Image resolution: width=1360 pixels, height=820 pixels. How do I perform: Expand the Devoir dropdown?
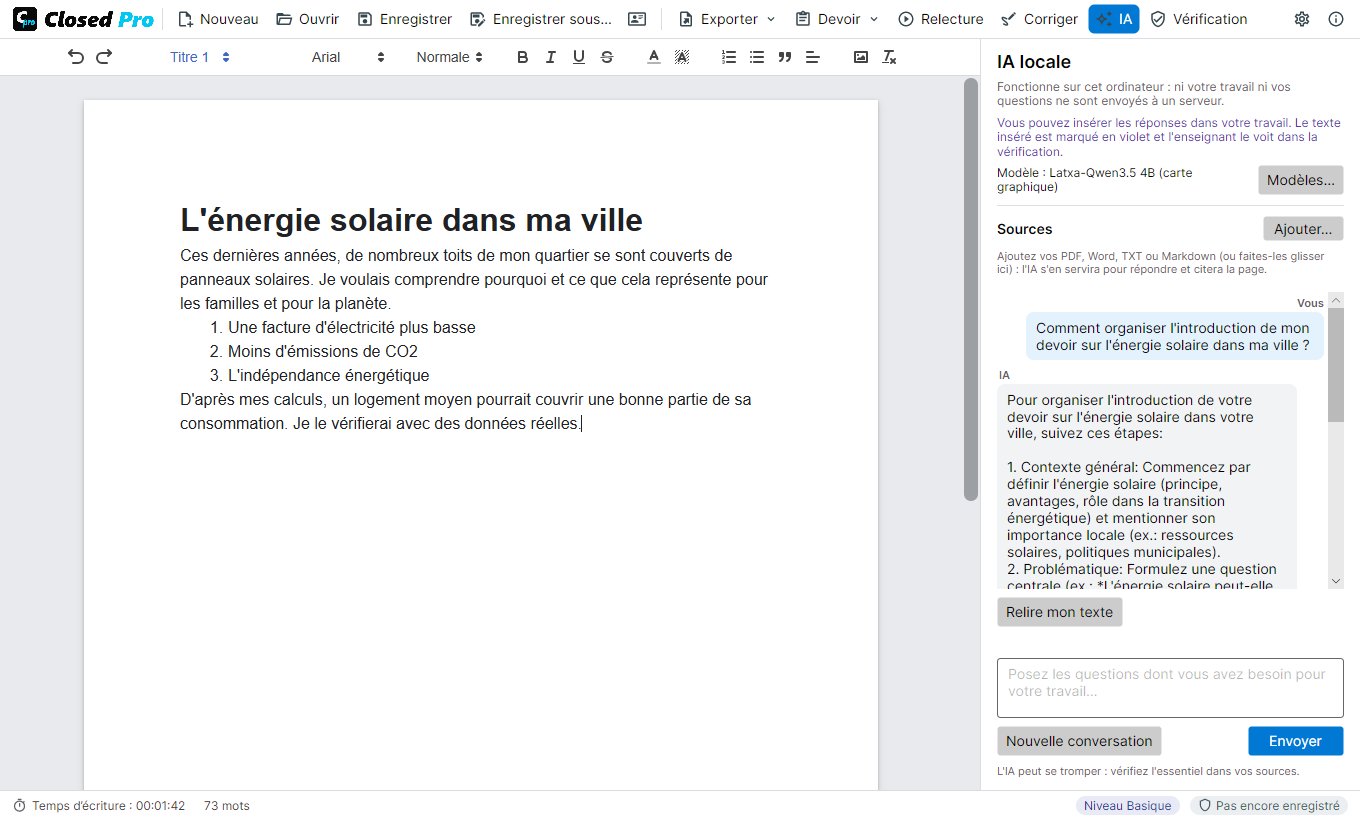tap(837, 19)
